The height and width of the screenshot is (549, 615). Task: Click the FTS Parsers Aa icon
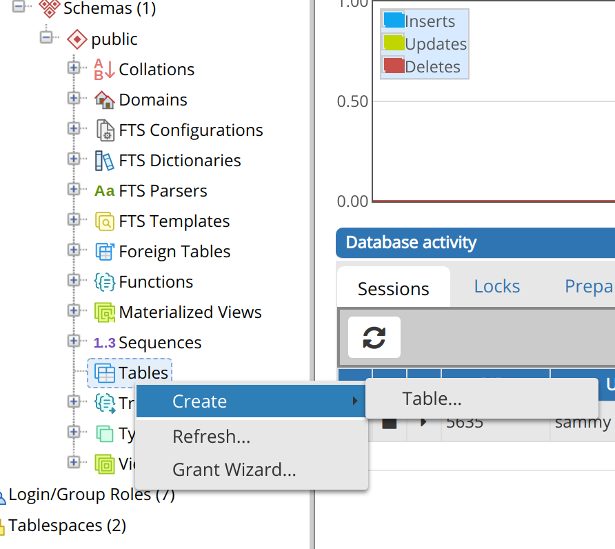tap(104, 191)
